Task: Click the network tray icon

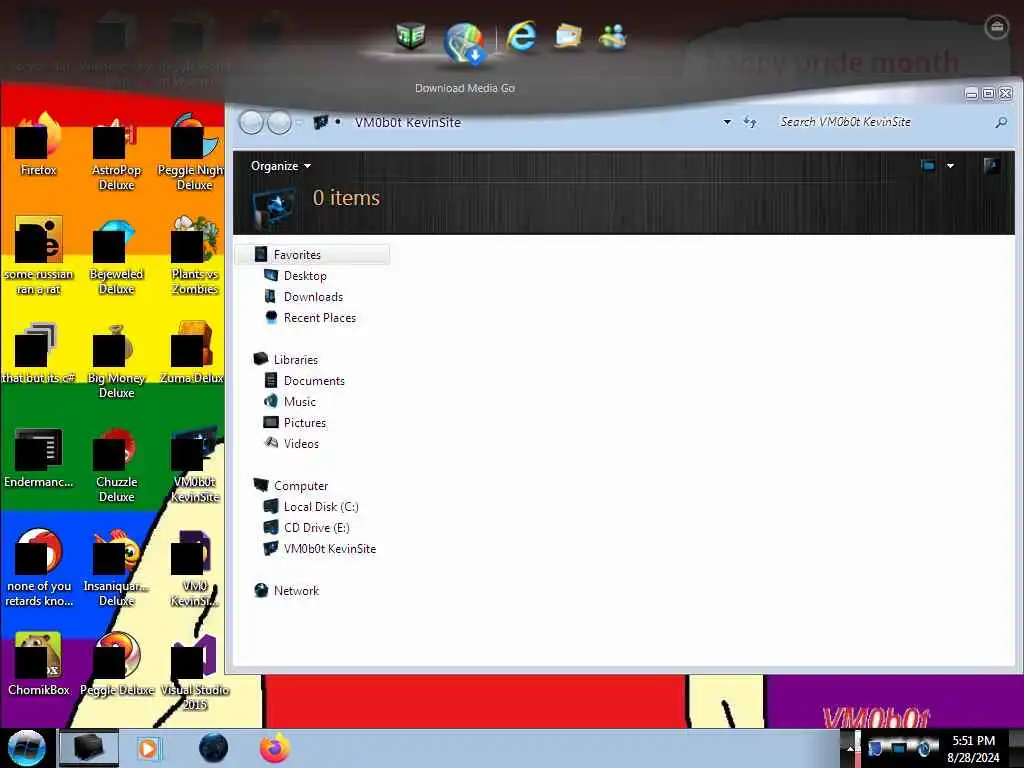Action: coord(900,748)
